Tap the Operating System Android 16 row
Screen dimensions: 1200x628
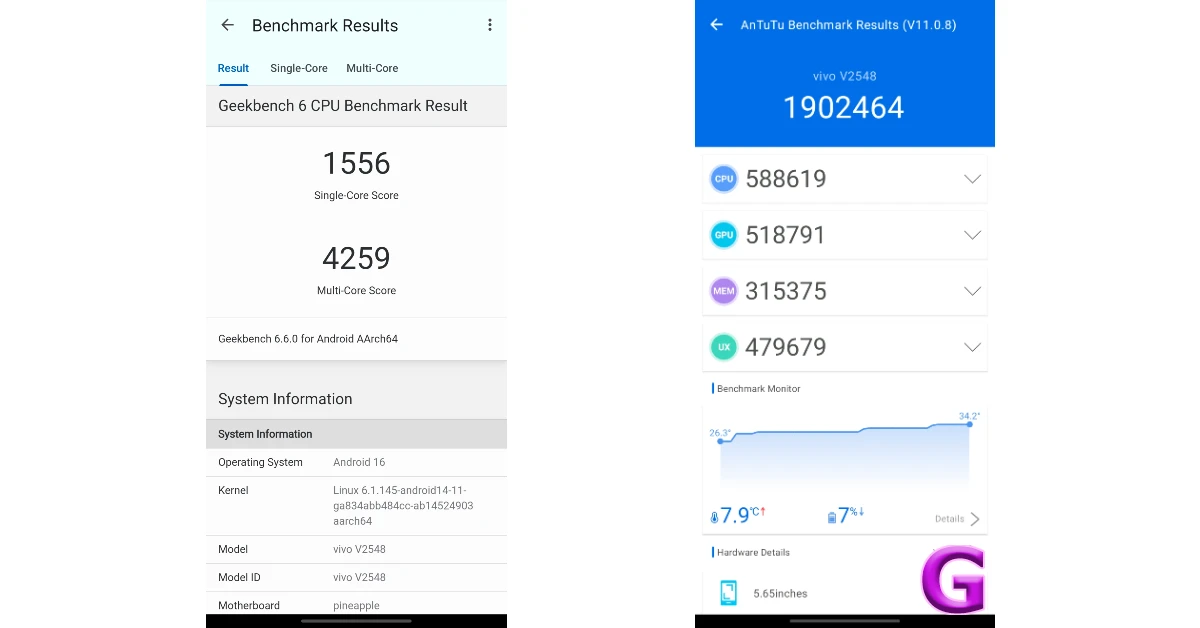(x=356, y=462)
